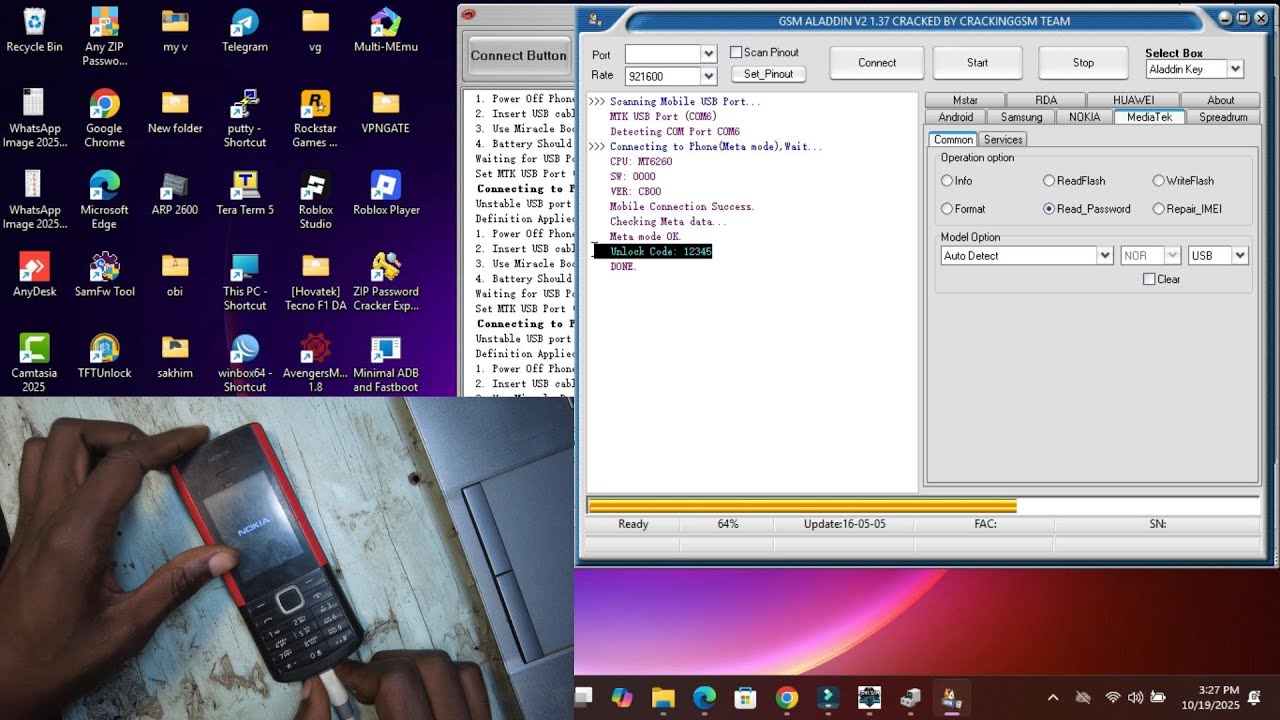Tick the Clear checkbox
Viewport: 1280px width, 720px height.
(1149, 279)
